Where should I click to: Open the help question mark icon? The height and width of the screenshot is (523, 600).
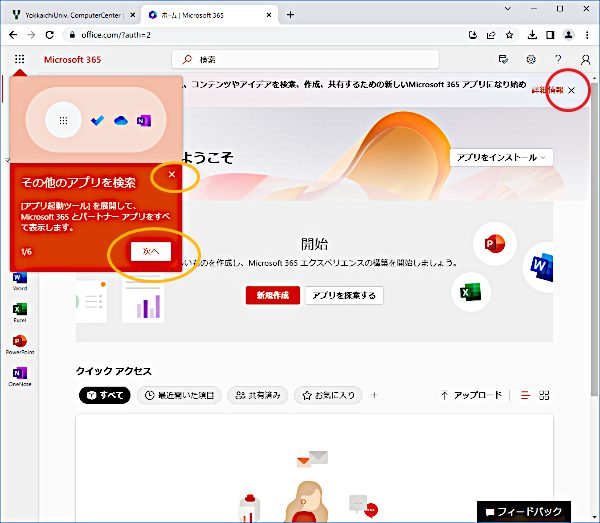558,59
